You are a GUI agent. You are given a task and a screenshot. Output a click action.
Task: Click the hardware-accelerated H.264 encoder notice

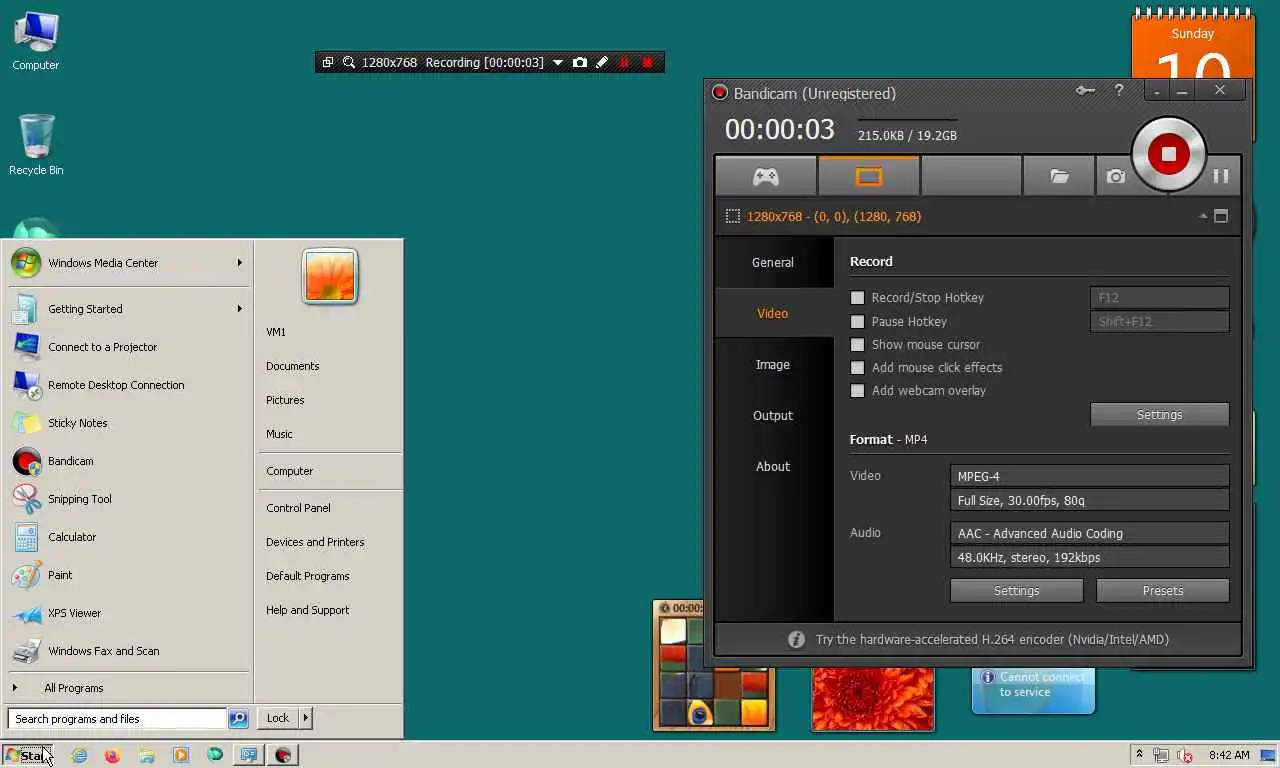click(x=979, y=639)
